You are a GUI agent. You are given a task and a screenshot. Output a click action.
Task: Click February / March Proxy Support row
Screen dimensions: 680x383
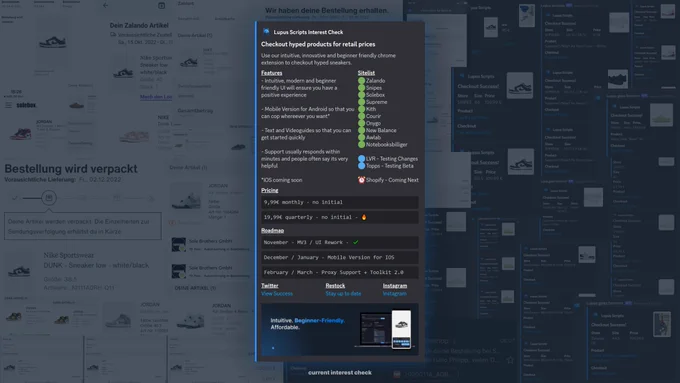[x=340, y=272]
